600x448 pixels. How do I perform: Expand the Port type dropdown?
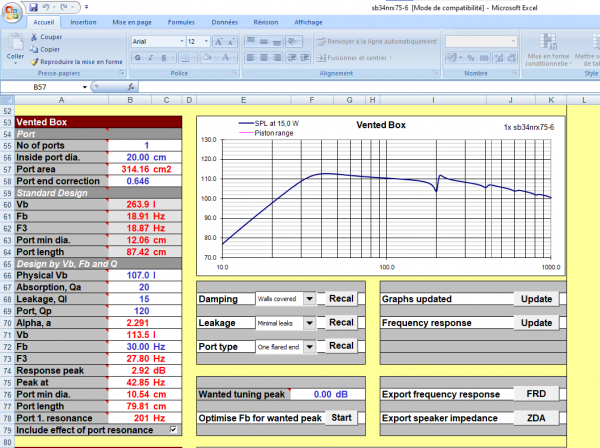[x=309, y=346]
